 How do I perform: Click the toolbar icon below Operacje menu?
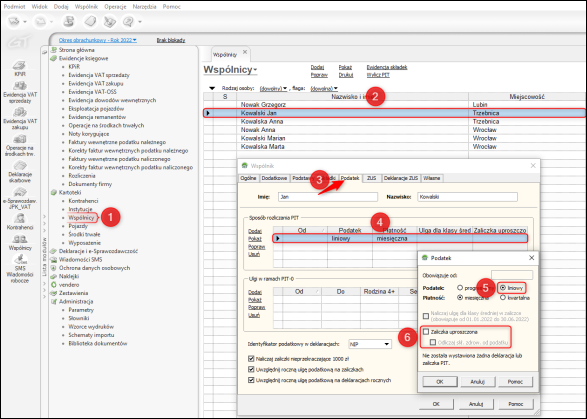pyautogui.click(x=110, y=21)
